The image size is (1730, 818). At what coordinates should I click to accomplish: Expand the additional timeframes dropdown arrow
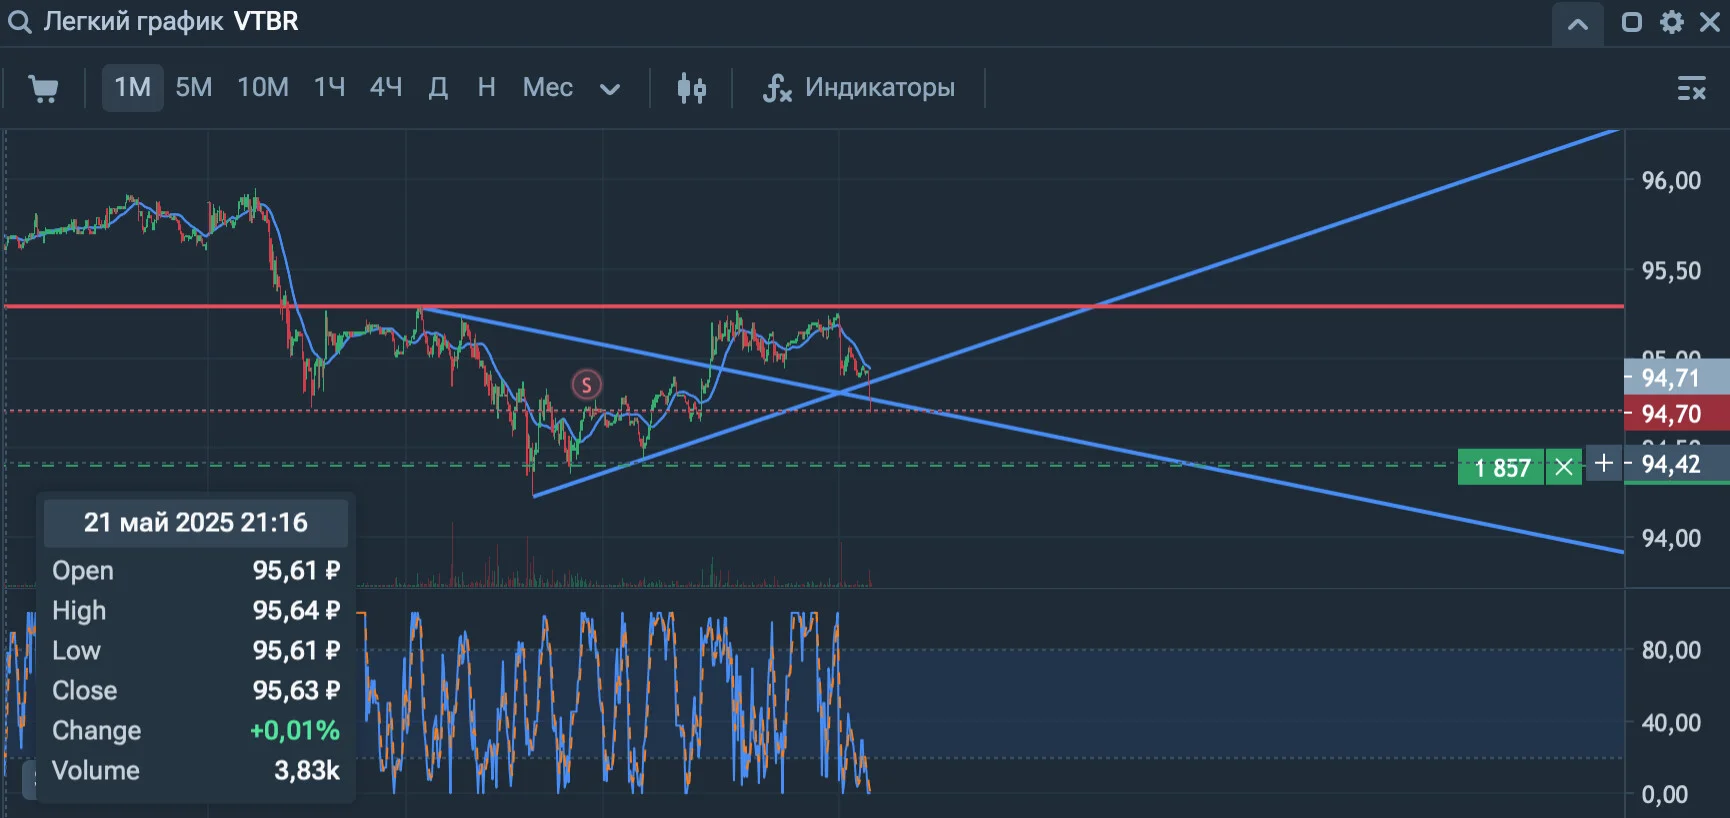(610, 89)
